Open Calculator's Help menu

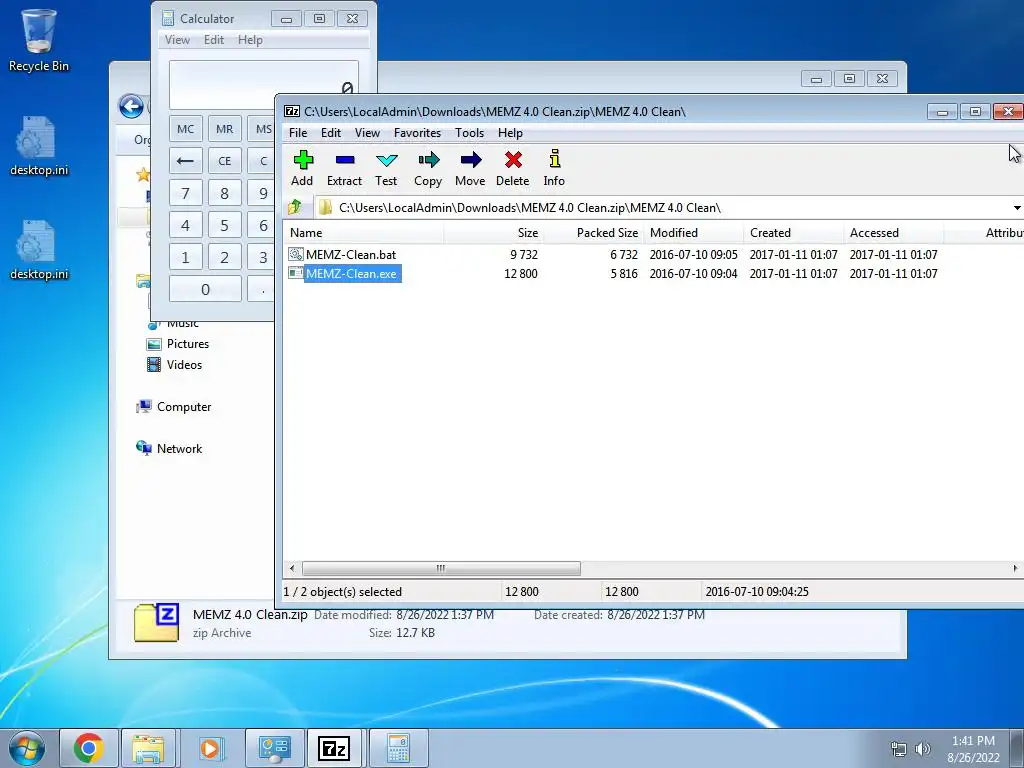pos(250,40)
